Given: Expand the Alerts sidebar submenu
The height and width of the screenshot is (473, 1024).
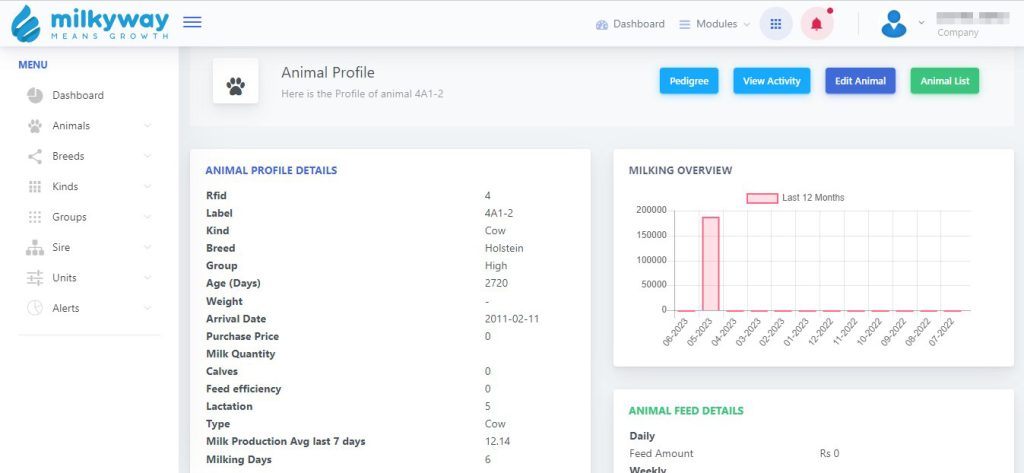Looking at the screenshot, I should [147, 308].
